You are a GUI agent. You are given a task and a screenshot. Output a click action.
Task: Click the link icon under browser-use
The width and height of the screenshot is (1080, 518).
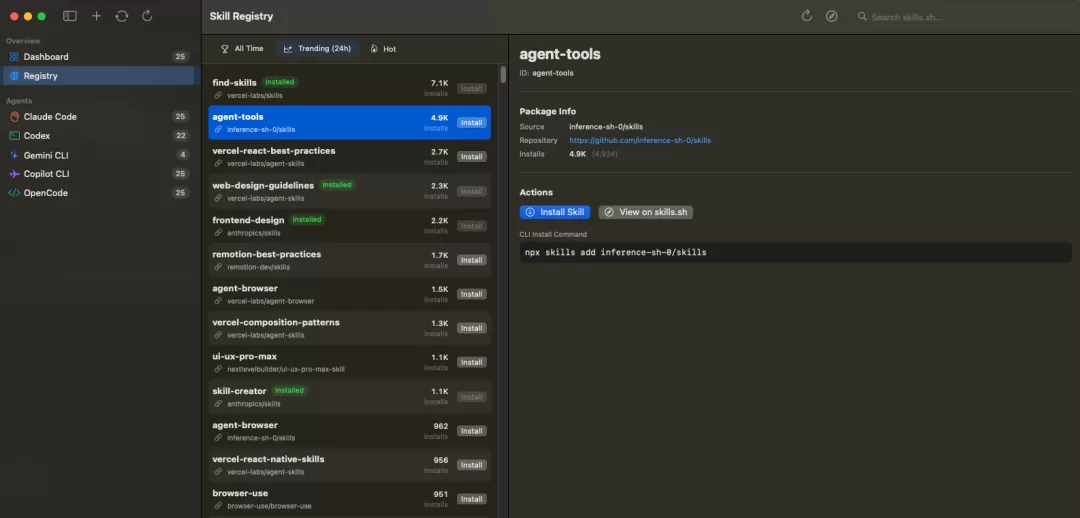click(x=218, y=506)
